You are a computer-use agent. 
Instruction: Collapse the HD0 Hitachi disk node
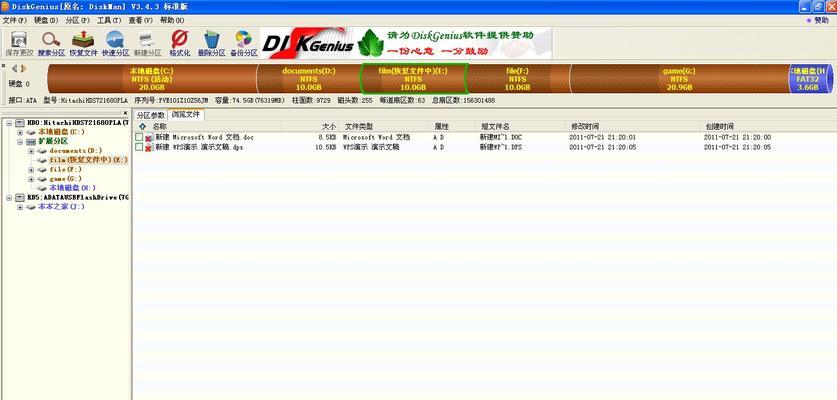pyautogui.click(x=9, y=123)
